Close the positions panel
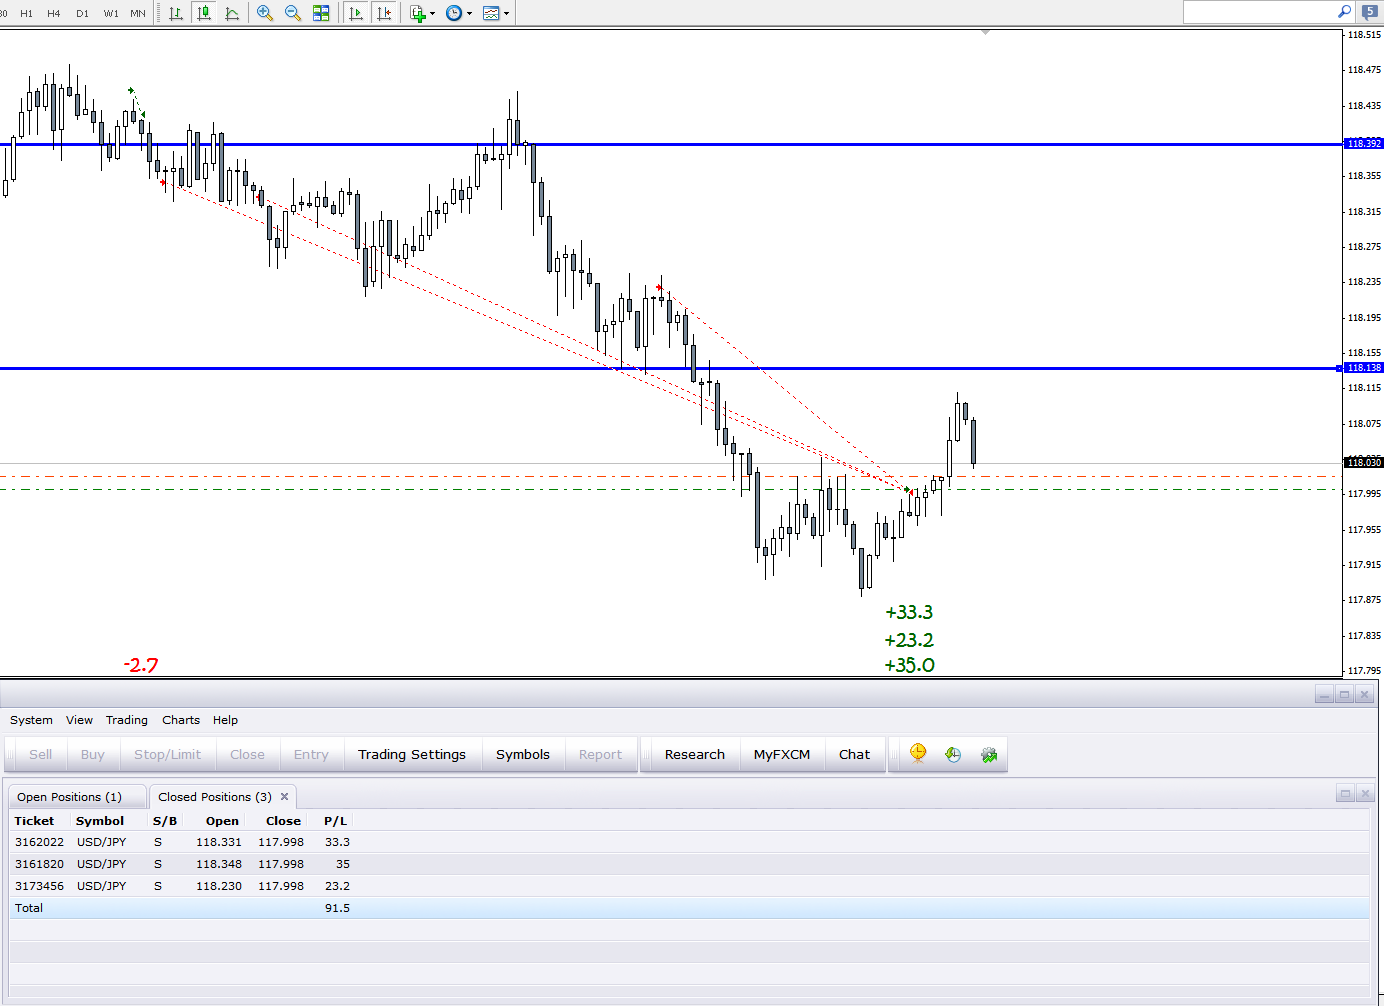The width and height of the screenshot is (1384, 1006). (1364, 794)
